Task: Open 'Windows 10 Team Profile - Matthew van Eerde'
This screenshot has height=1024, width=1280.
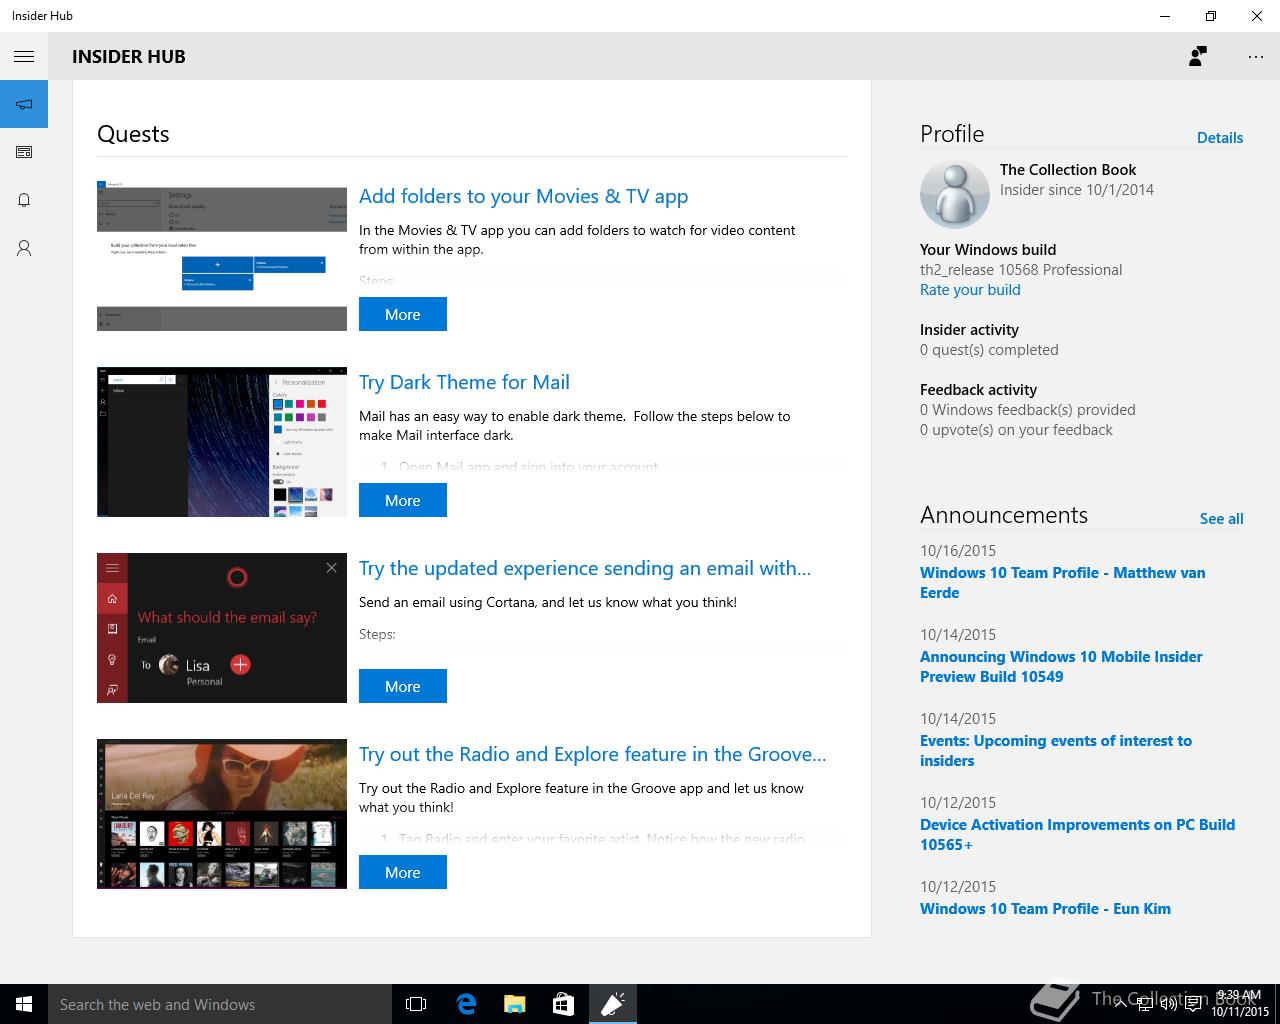Action: point(1062,583)
